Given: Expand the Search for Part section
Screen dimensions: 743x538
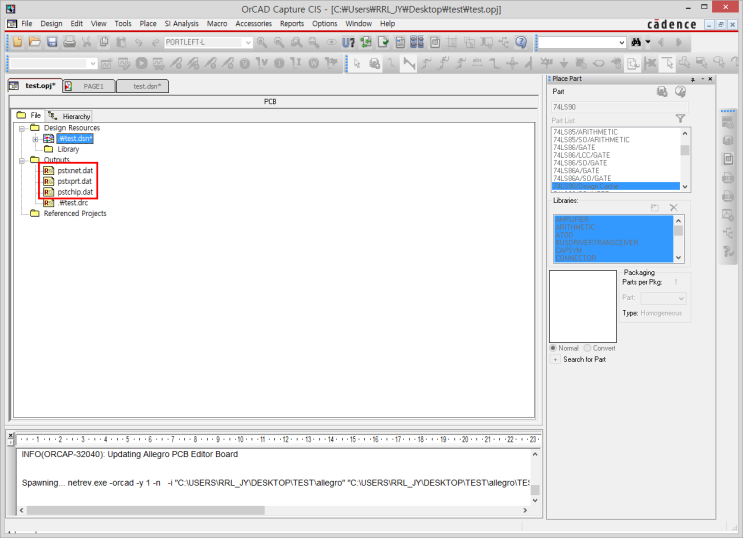Looking at the screenshot, I should point(555,360).
